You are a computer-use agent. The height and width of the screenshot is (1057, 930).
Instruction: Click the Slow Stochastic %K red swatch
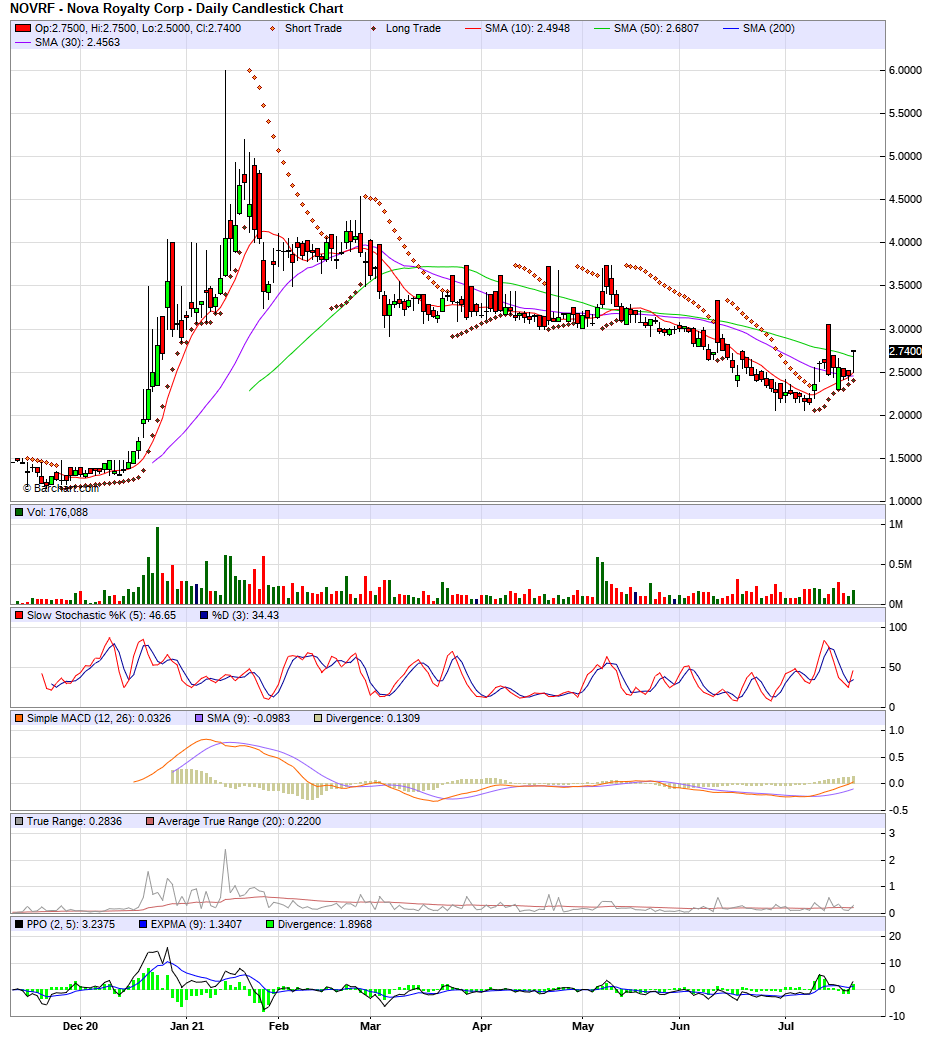pos(19,615)
